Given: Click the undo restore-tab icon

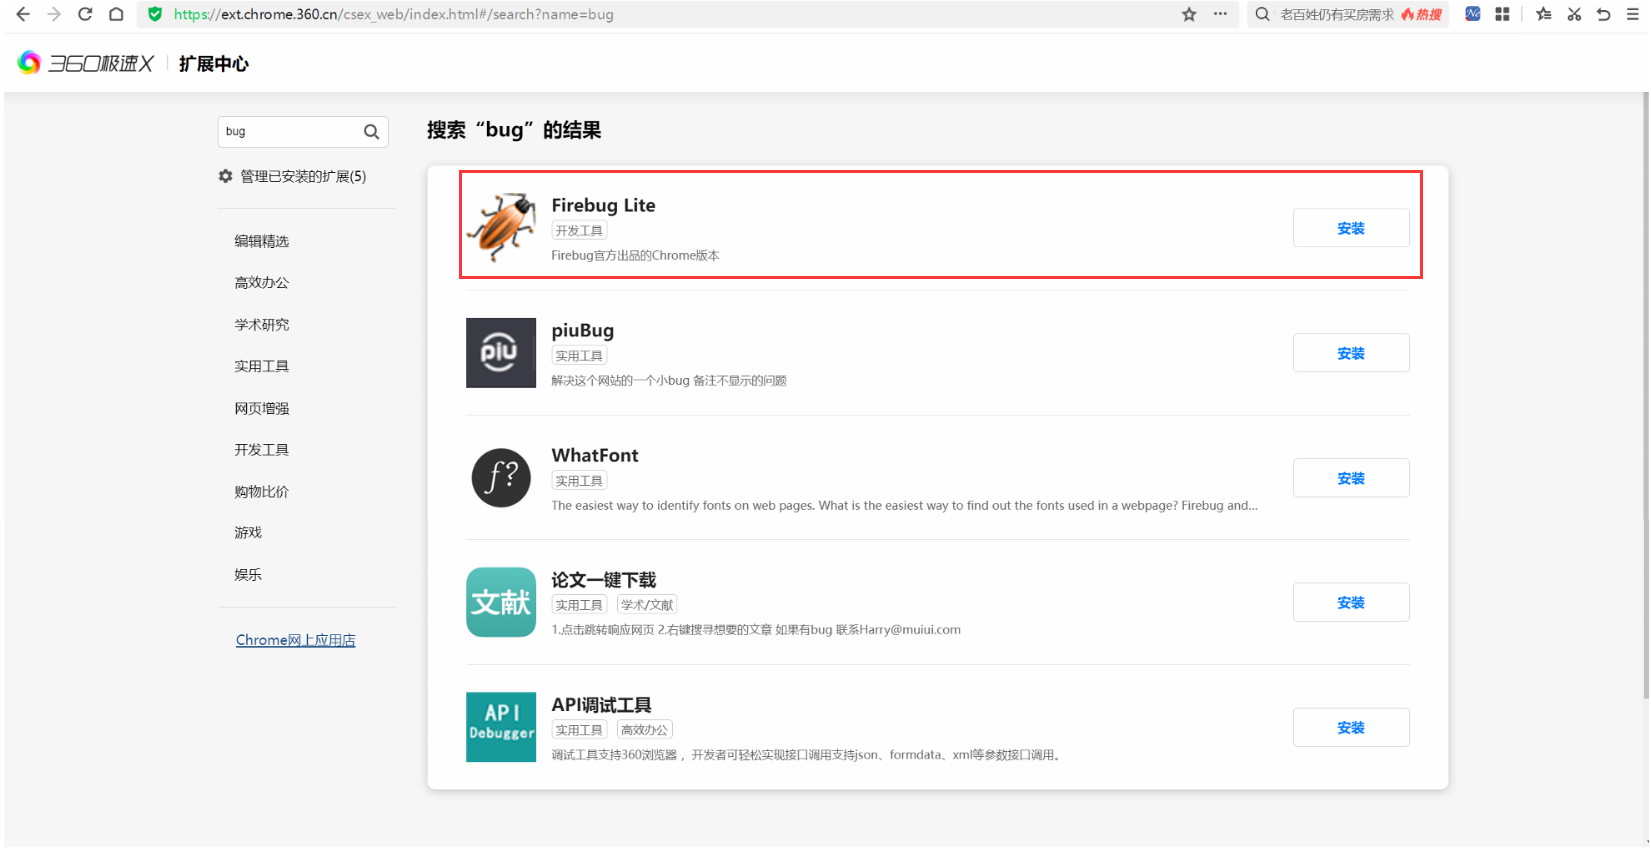Looking at the screenshot, I should [1604, 14].
